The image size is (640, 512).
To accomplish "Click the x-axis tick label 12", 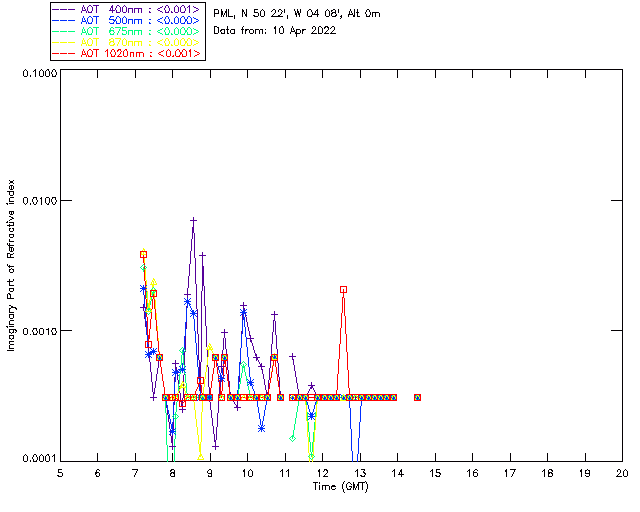I will [x=322, y=473].
